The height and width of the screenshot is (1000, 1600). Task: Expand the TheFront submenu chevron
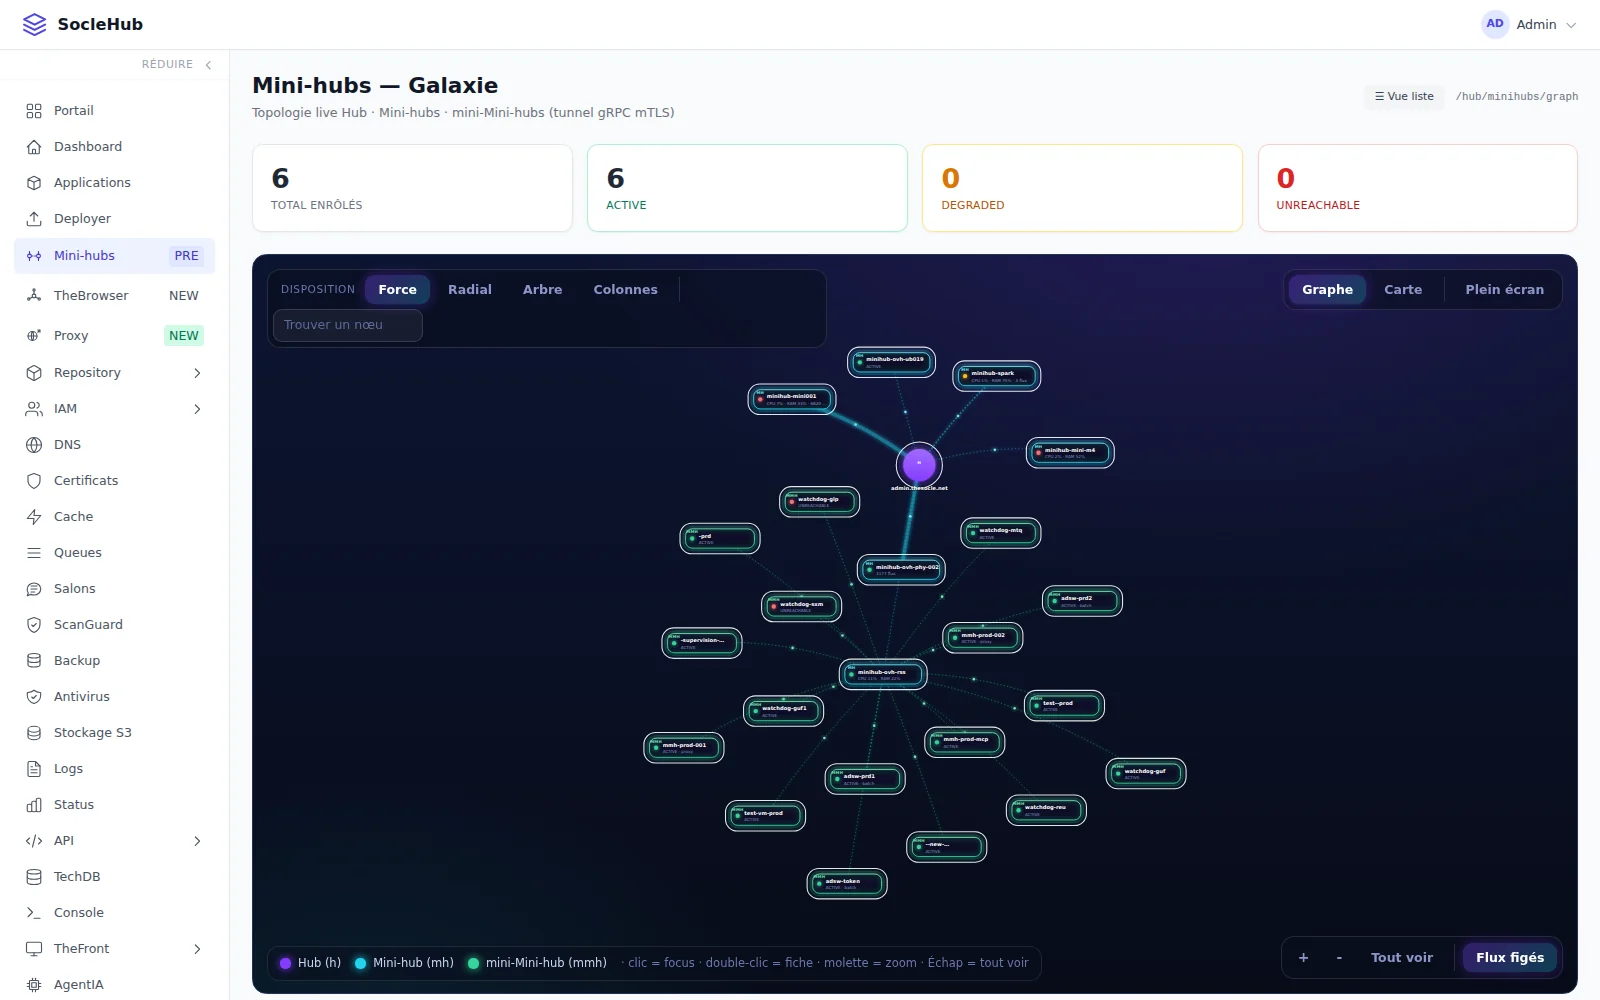pos(197,949)
